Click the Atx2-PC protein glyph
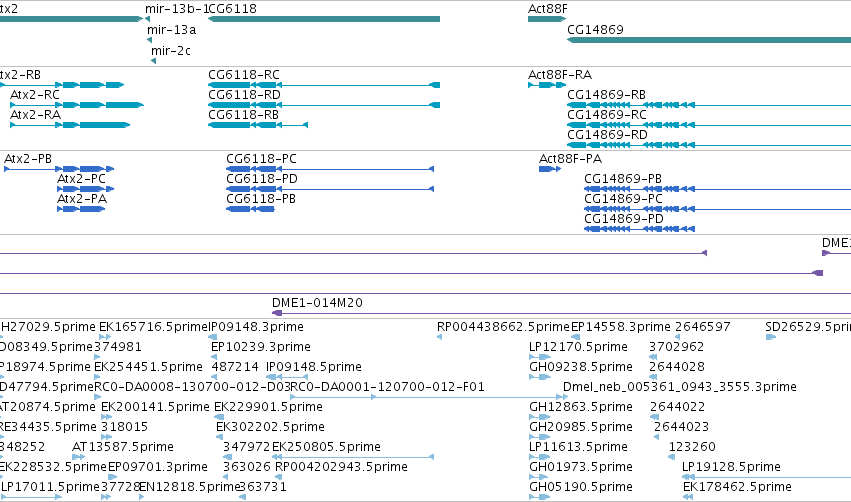The image size is (851, 502). (86, 189)
